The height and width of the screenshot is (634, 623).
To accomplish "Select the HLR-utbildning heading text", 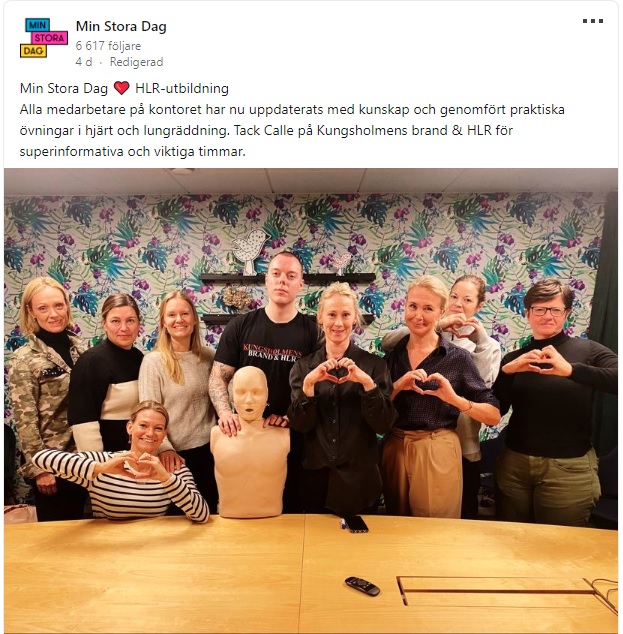I will [x=182, y=88].
